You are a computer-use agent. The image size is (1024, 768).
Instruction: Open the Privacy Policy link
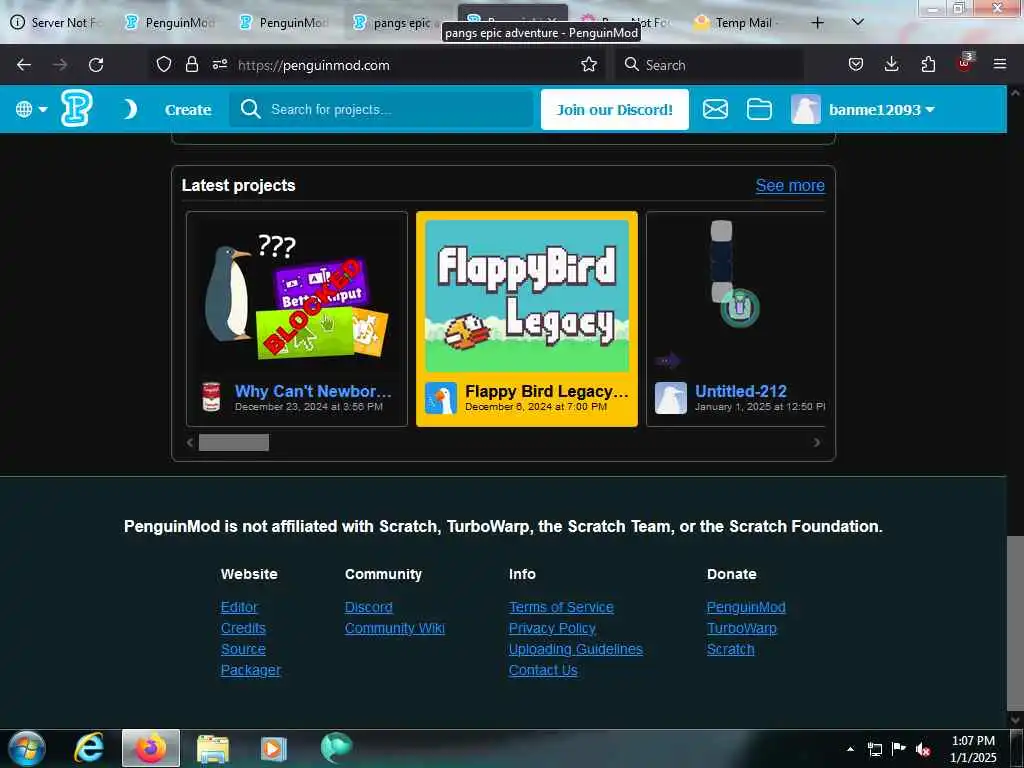pyautogui.click(x=552, y=628)
